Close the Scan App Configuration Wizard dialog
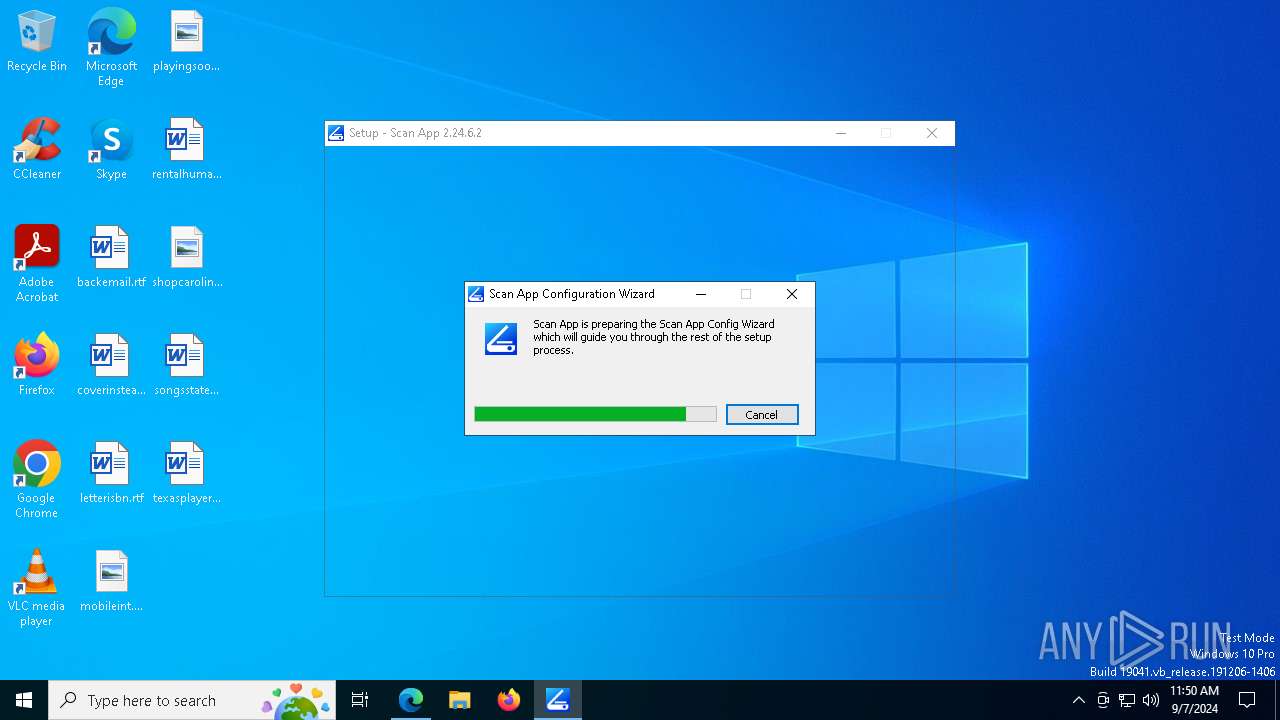1280x720 pixels. (792, 294)
